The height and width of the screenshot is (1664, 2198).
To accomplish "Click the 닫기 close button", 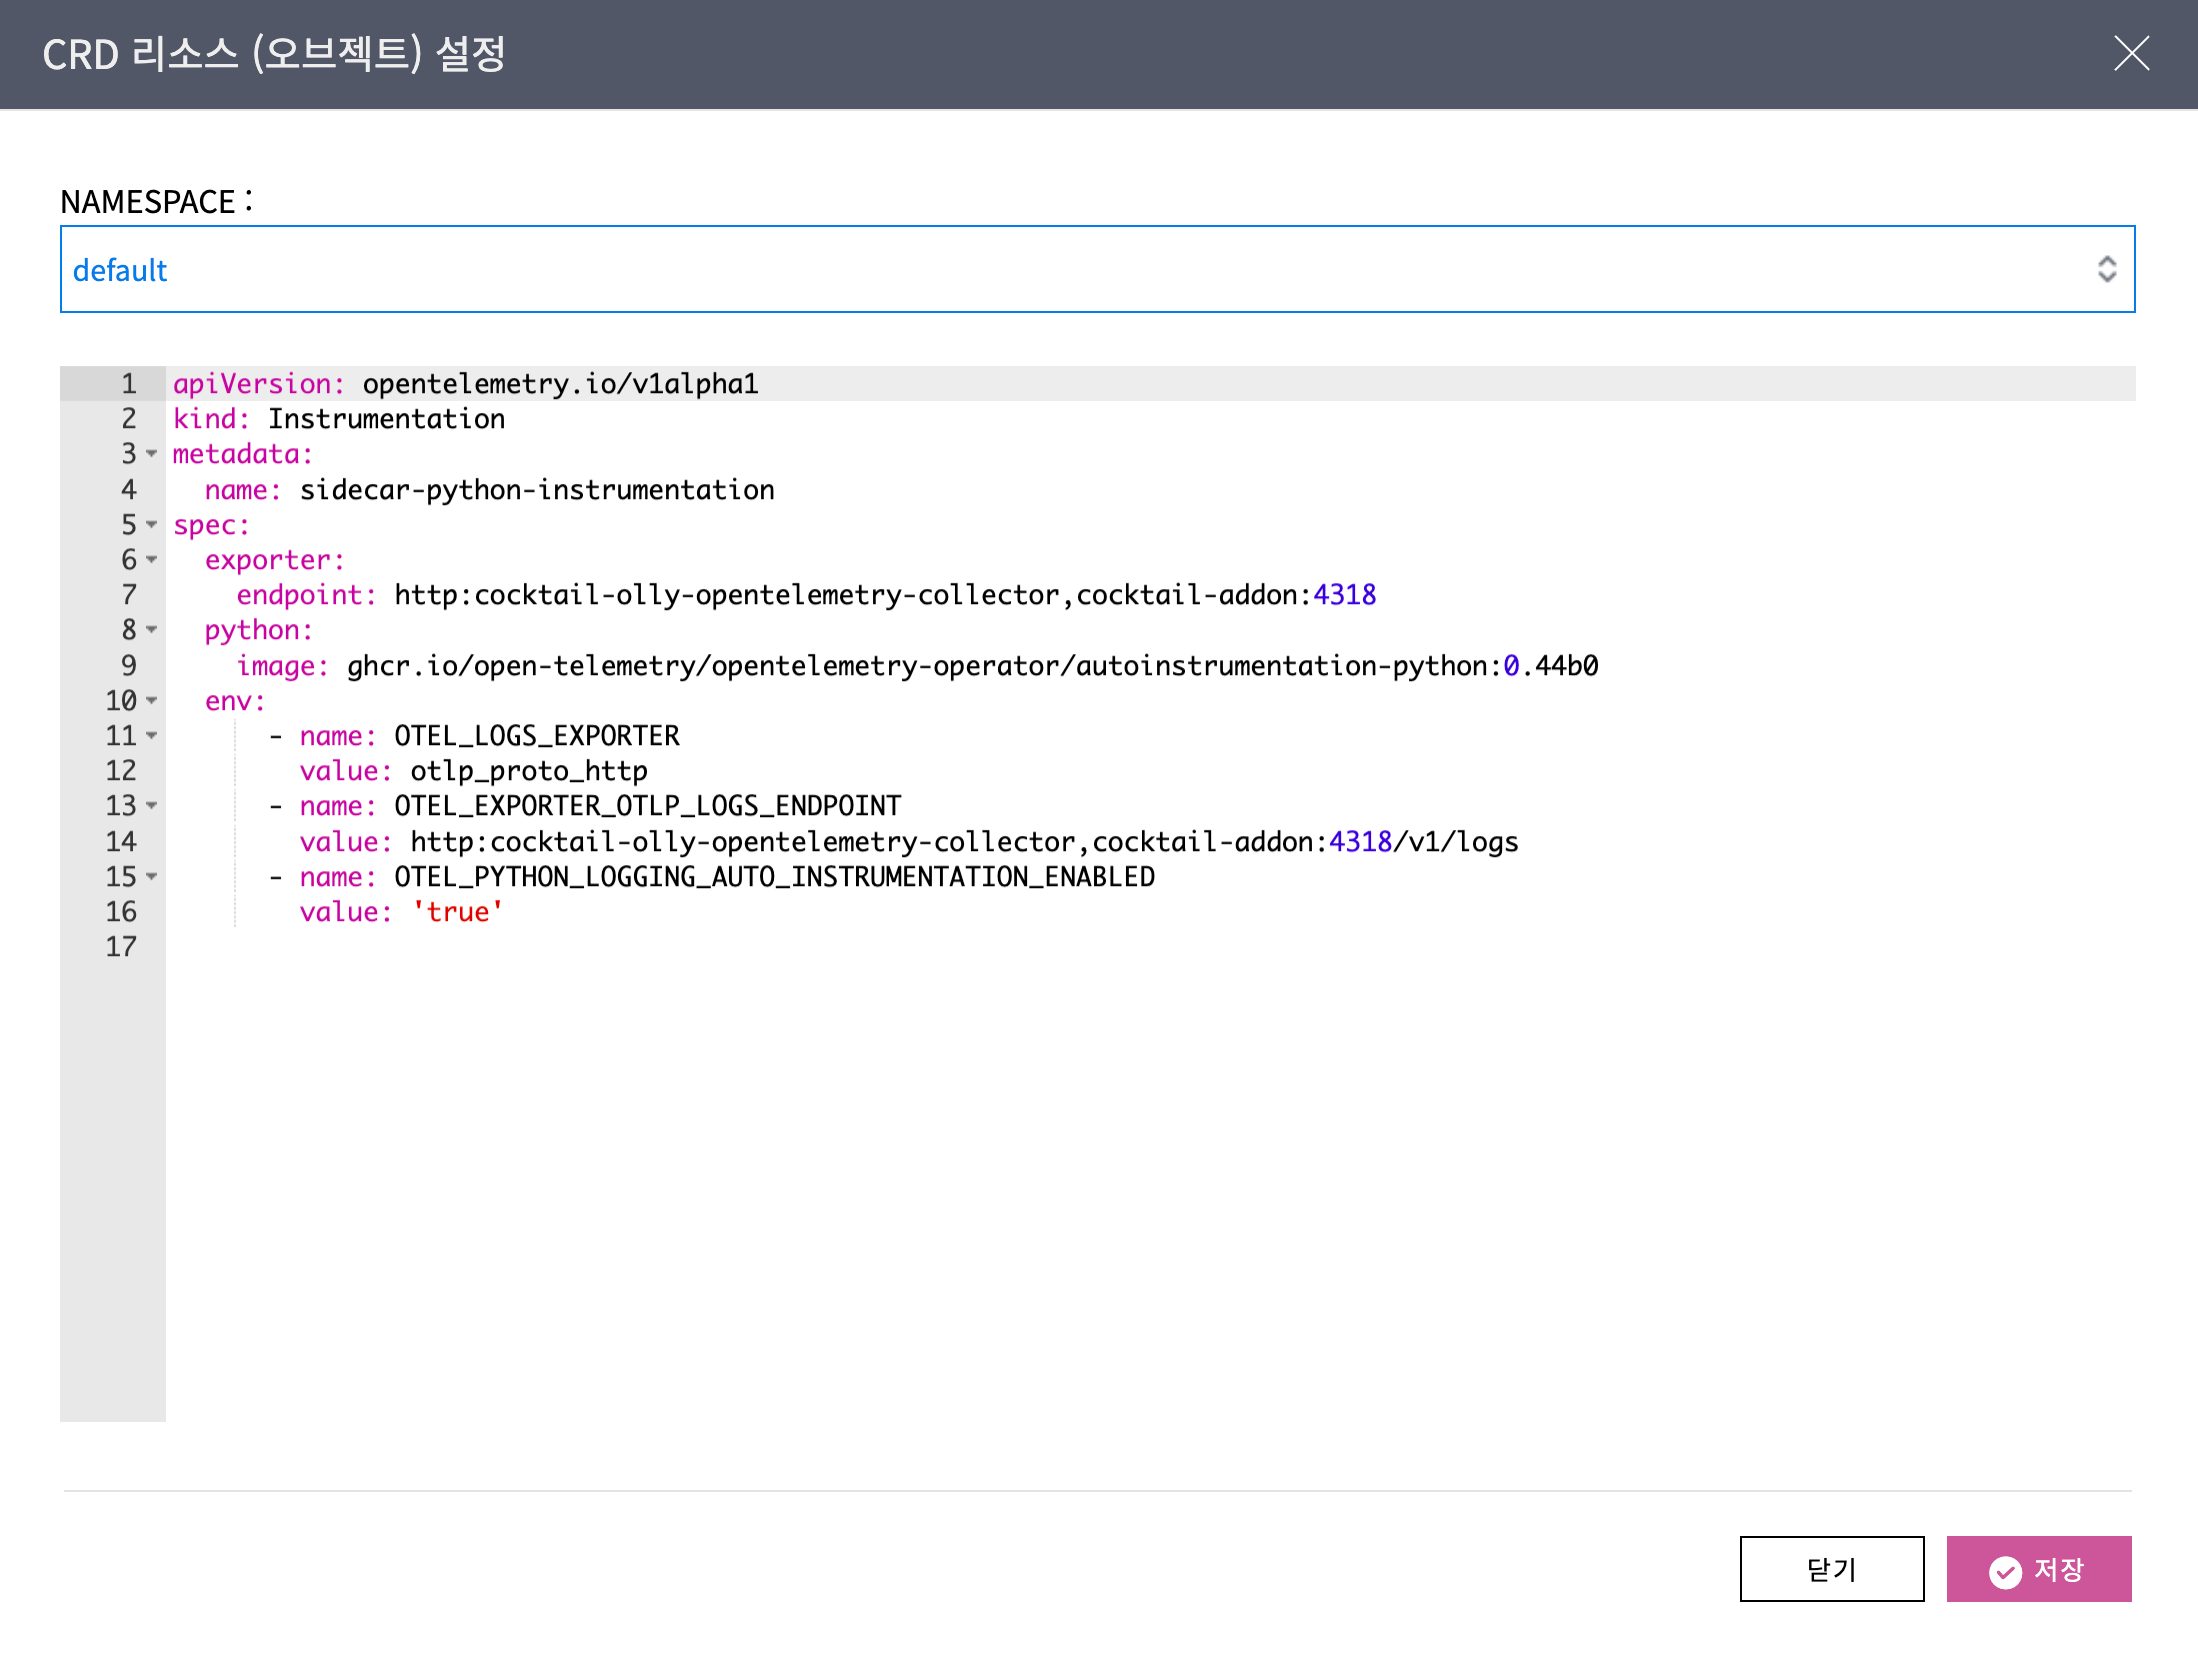I will coord(1831,1569).
